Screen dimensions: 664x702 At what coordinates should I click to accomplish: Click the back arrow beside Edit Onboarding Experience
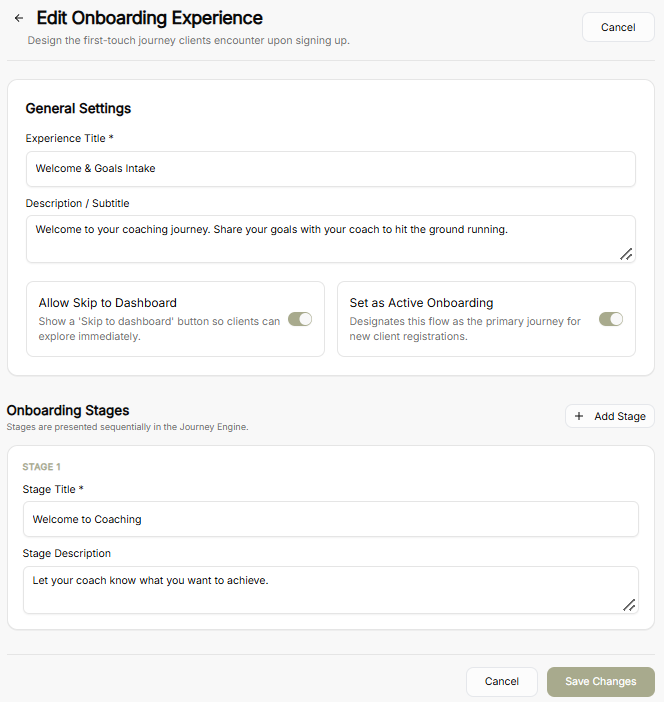coord(19,18)
